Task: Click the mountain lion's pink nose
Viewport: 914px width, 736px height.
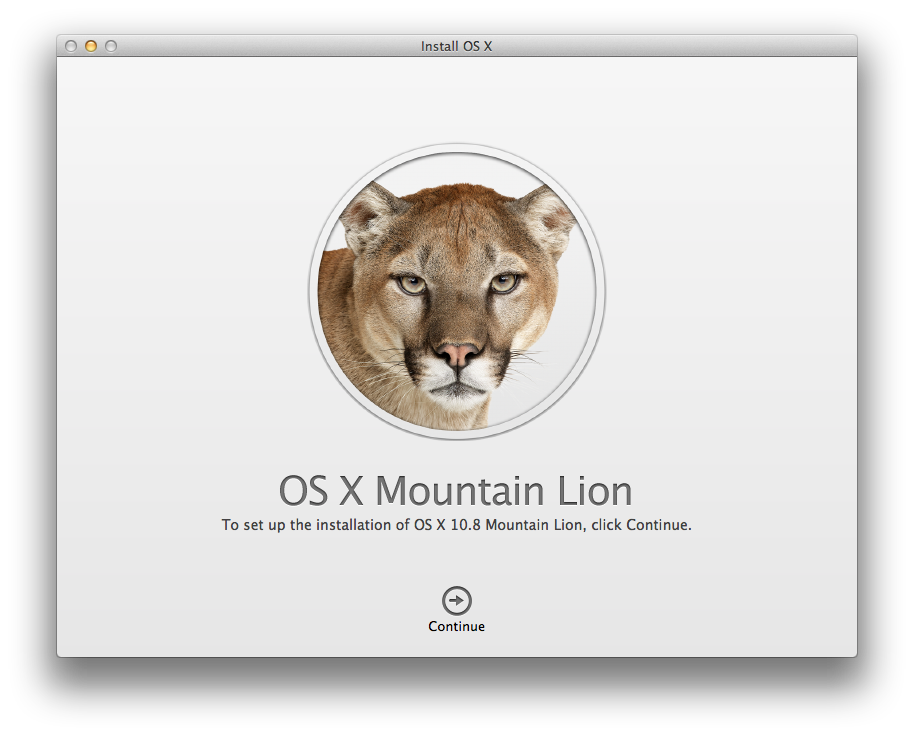Action: coord(459,353)
